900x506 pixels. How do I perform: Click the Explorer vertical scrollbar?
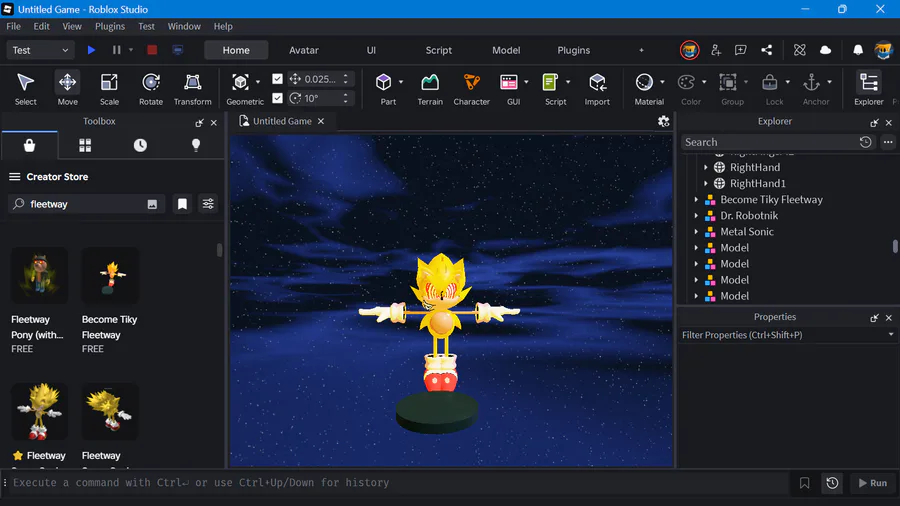tap(895, 246)
